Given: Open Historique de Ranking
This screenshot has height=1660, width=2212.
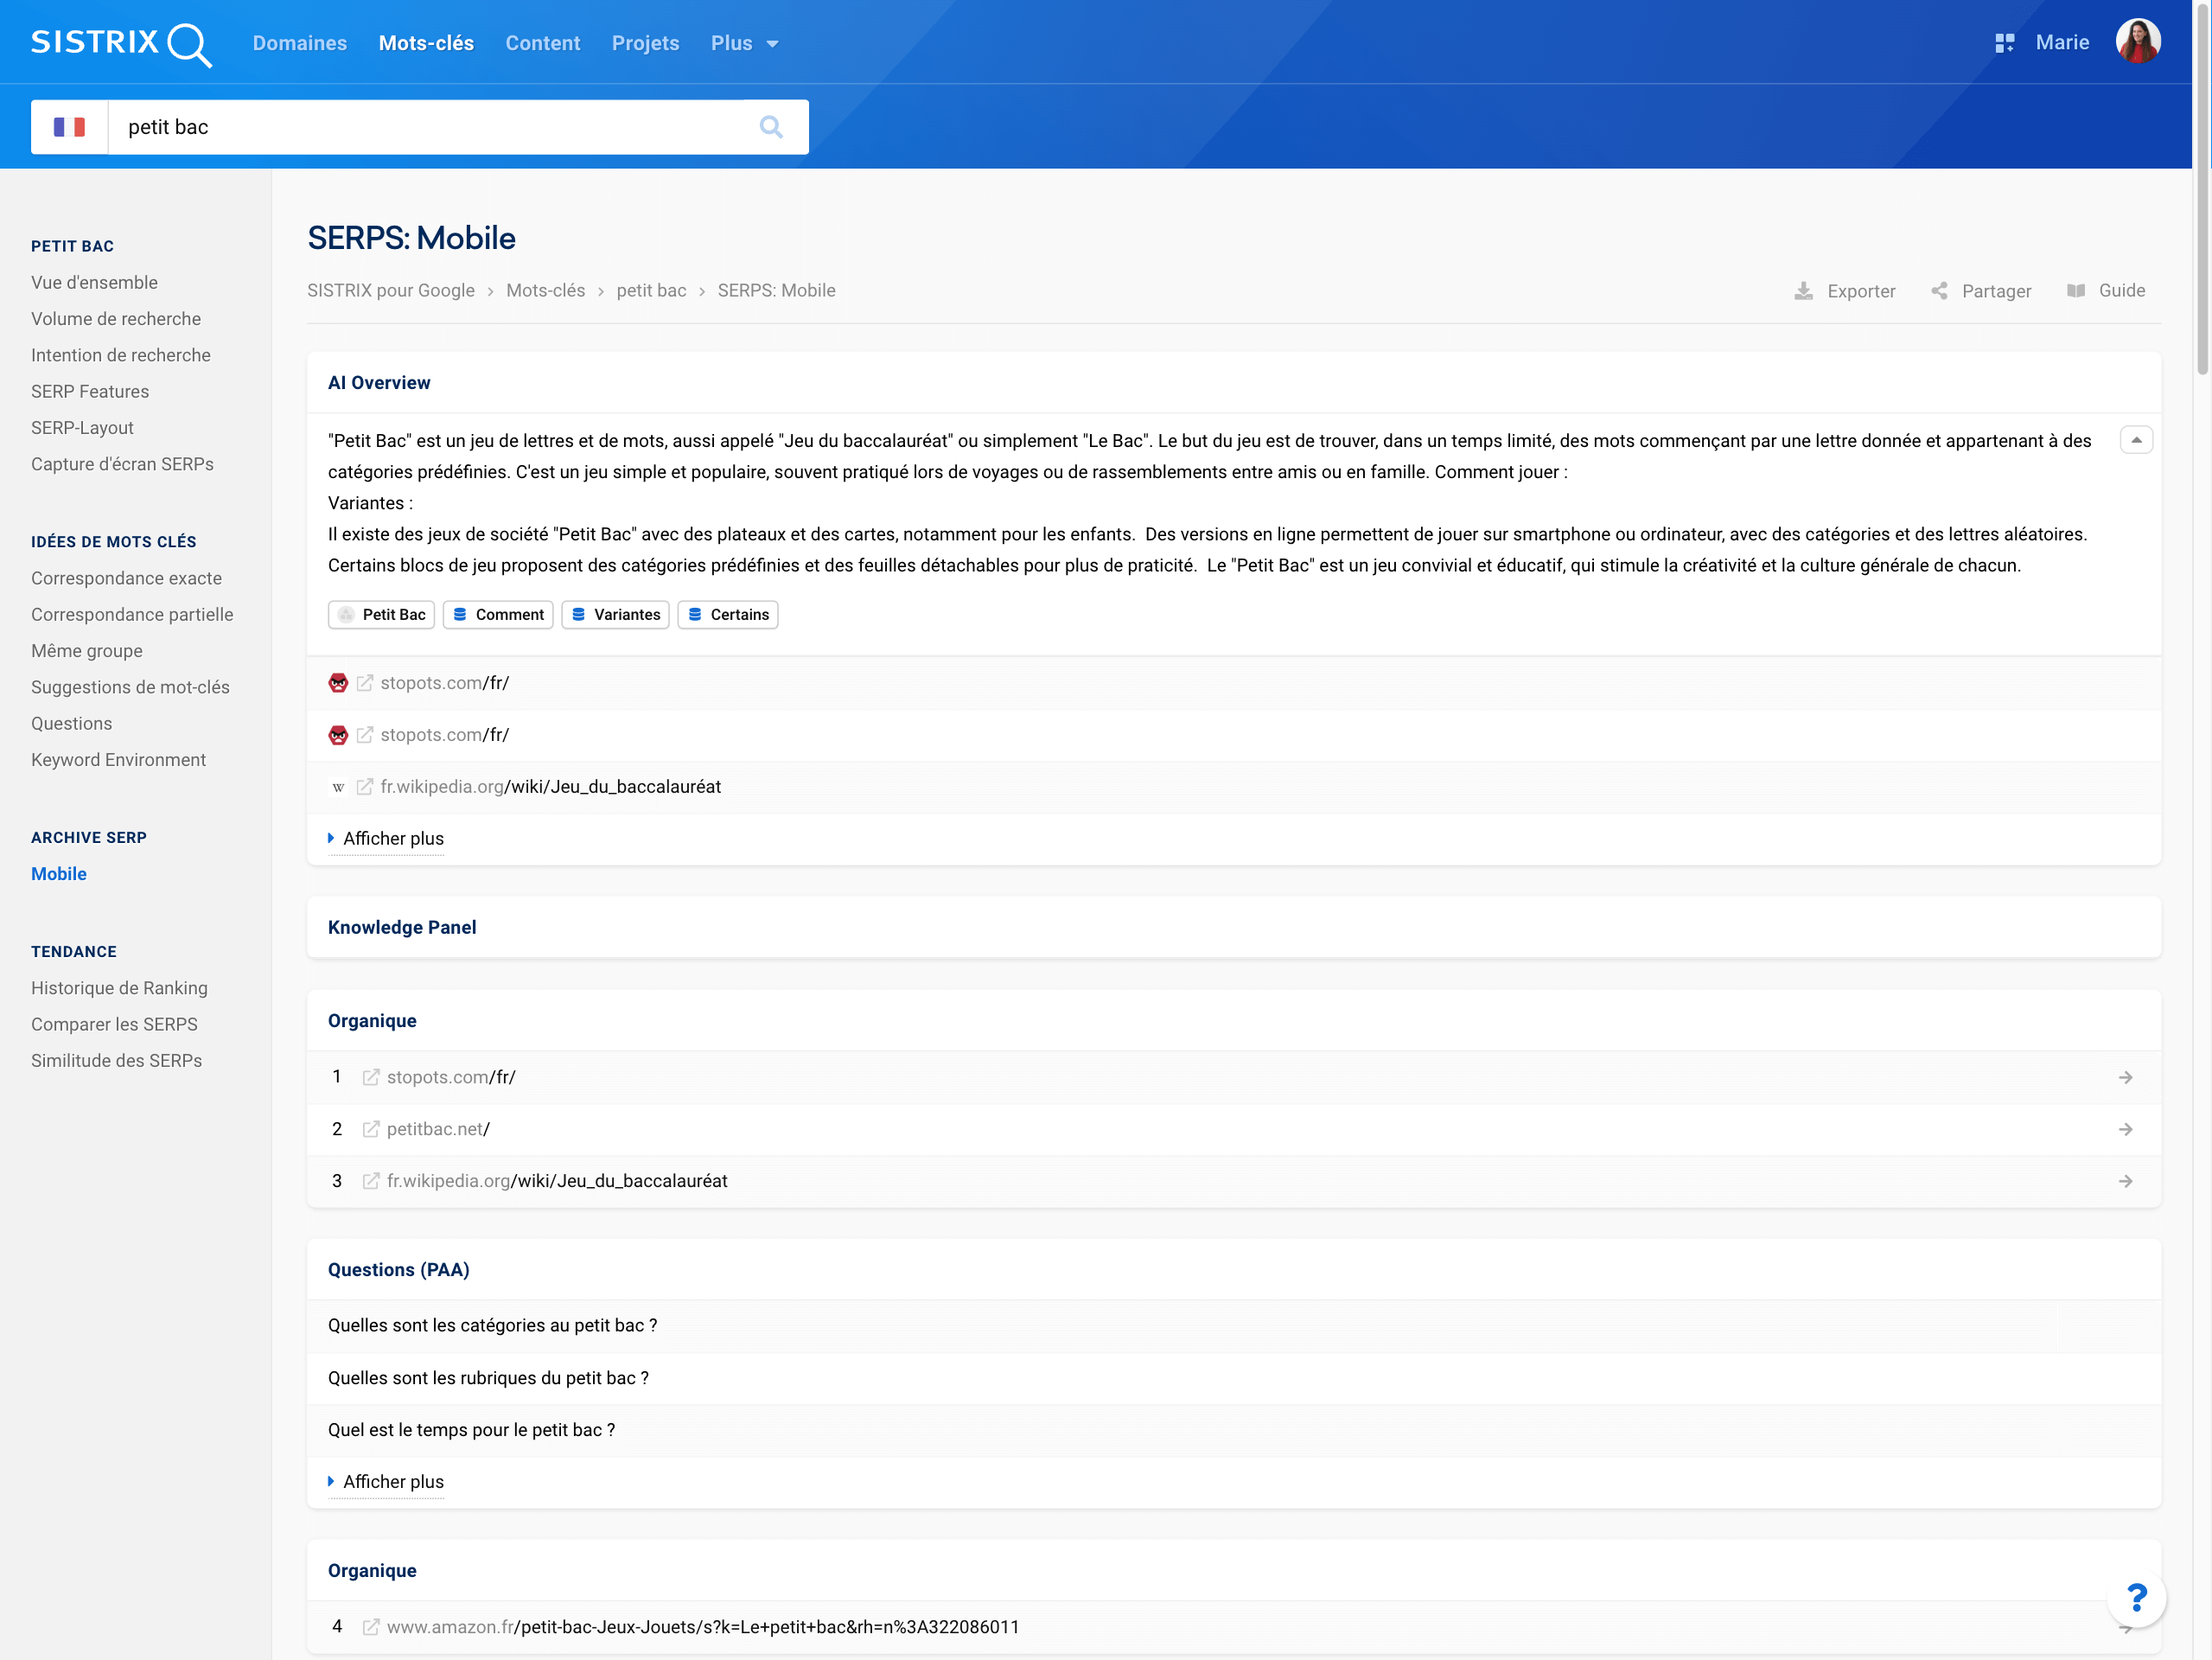Looking at the screenshot, I should [119, 988].
